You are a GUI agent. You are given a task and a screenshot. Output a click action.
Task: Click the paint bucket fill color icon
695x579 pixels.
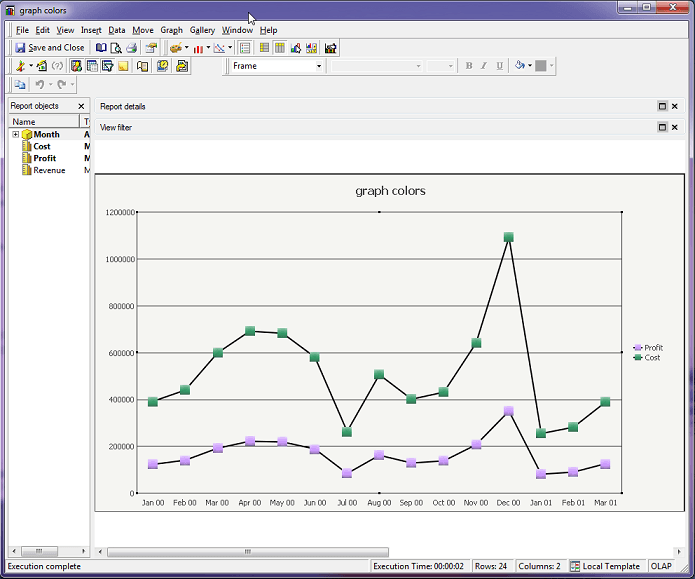click(519, 66)
